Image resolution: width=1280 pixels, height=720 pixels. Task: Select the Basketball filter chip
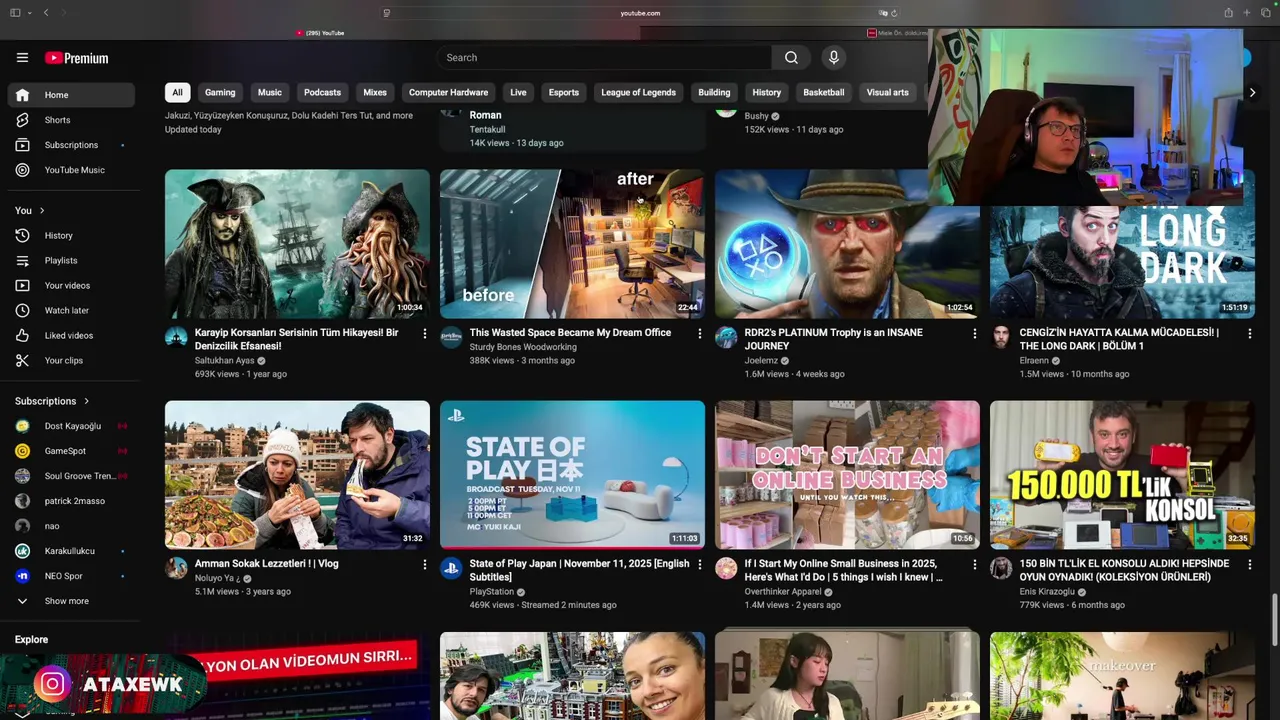tap(824, 93)
